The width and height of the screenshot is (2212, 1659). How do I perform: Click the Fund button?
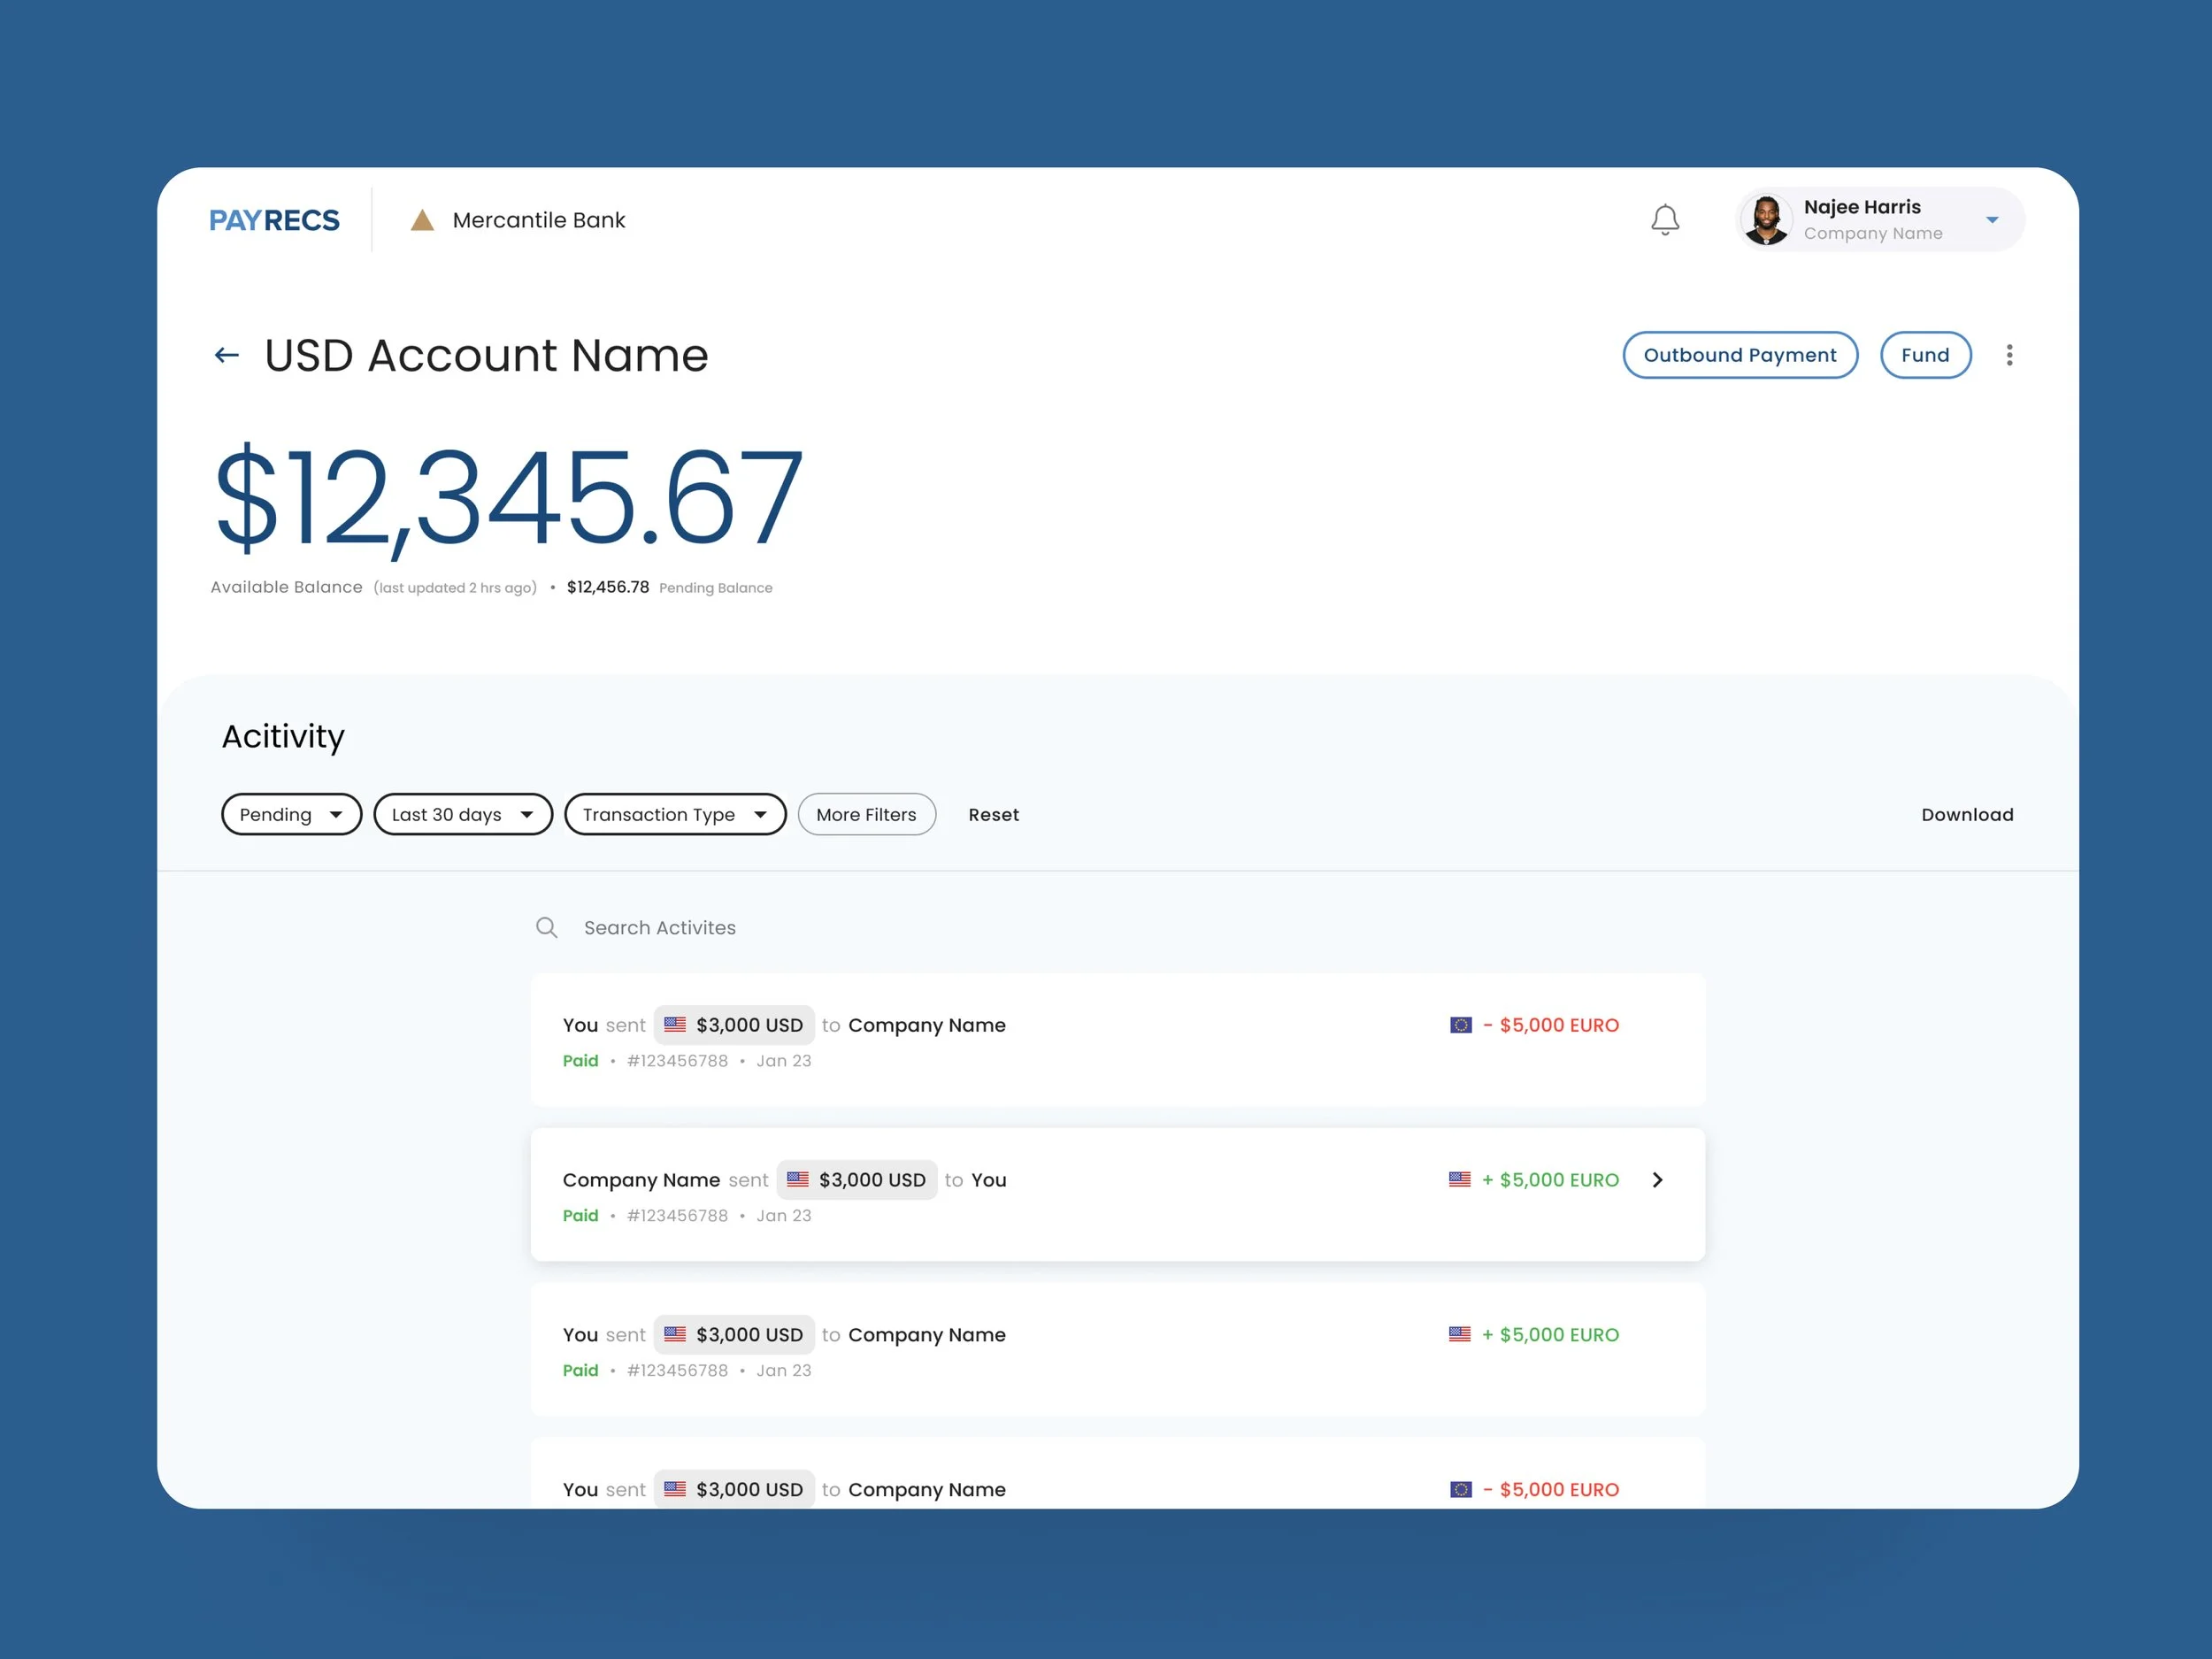1925,355
